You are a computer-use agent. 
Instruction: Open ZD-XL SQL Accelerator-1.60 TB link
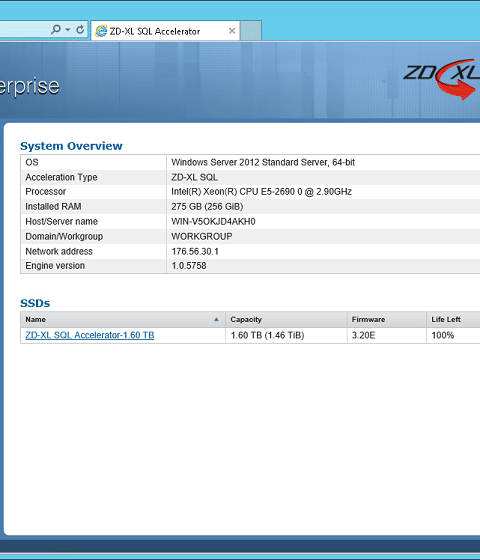point(90,335)
